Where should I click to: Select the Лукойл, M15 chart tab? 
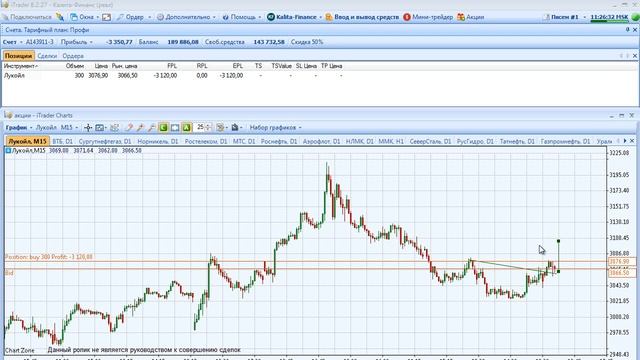coord(27,141)
